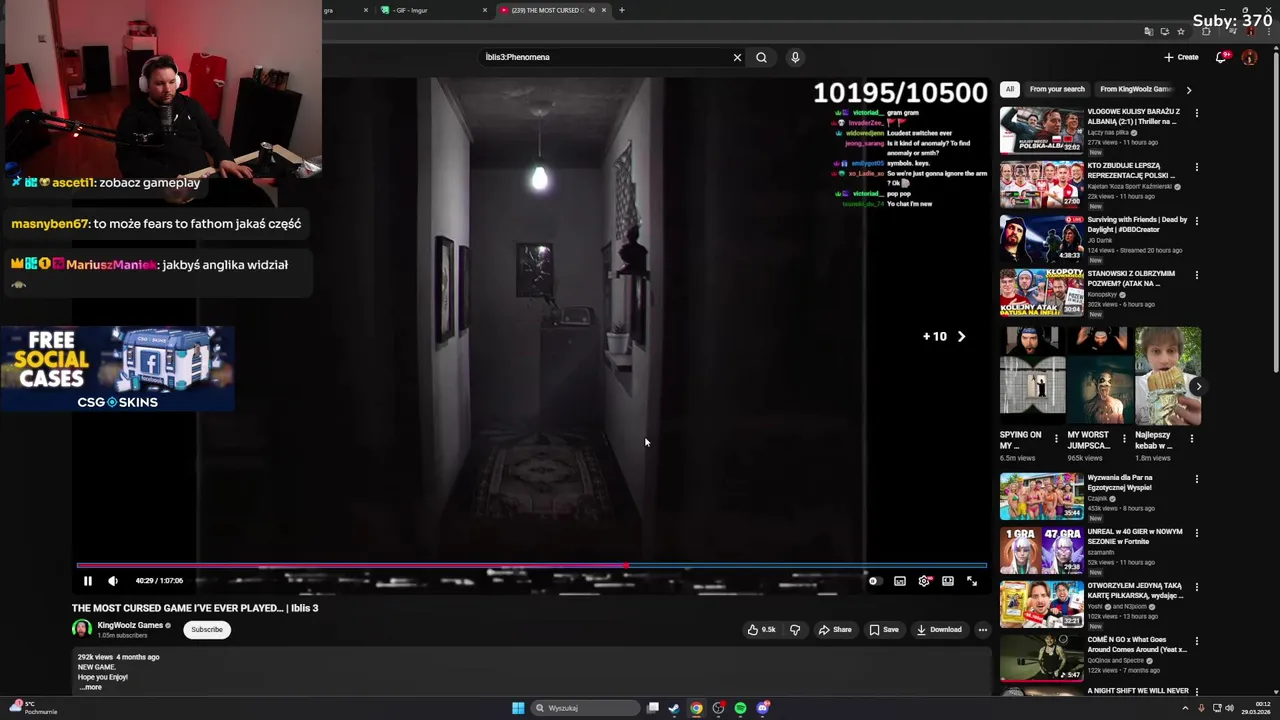Pause the YouTube video
The width and height of the screenshot is (1280, 720).
pos(87,581)
